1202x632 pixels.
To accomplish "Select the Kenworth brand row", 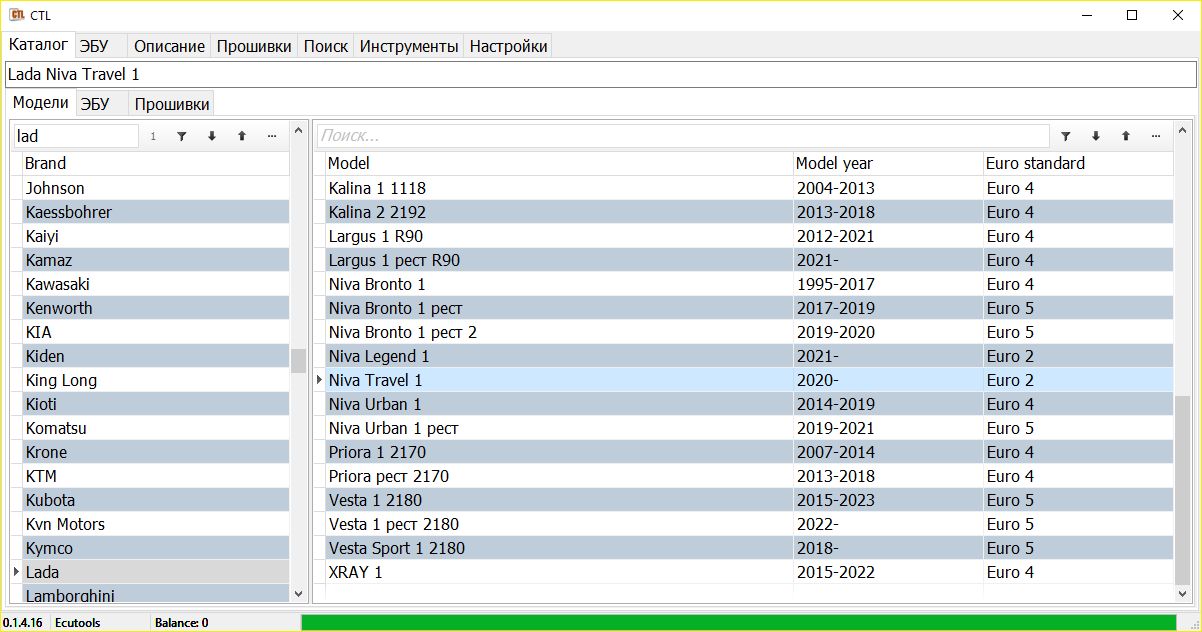I will pyautogui.click(x=156, y=308).
